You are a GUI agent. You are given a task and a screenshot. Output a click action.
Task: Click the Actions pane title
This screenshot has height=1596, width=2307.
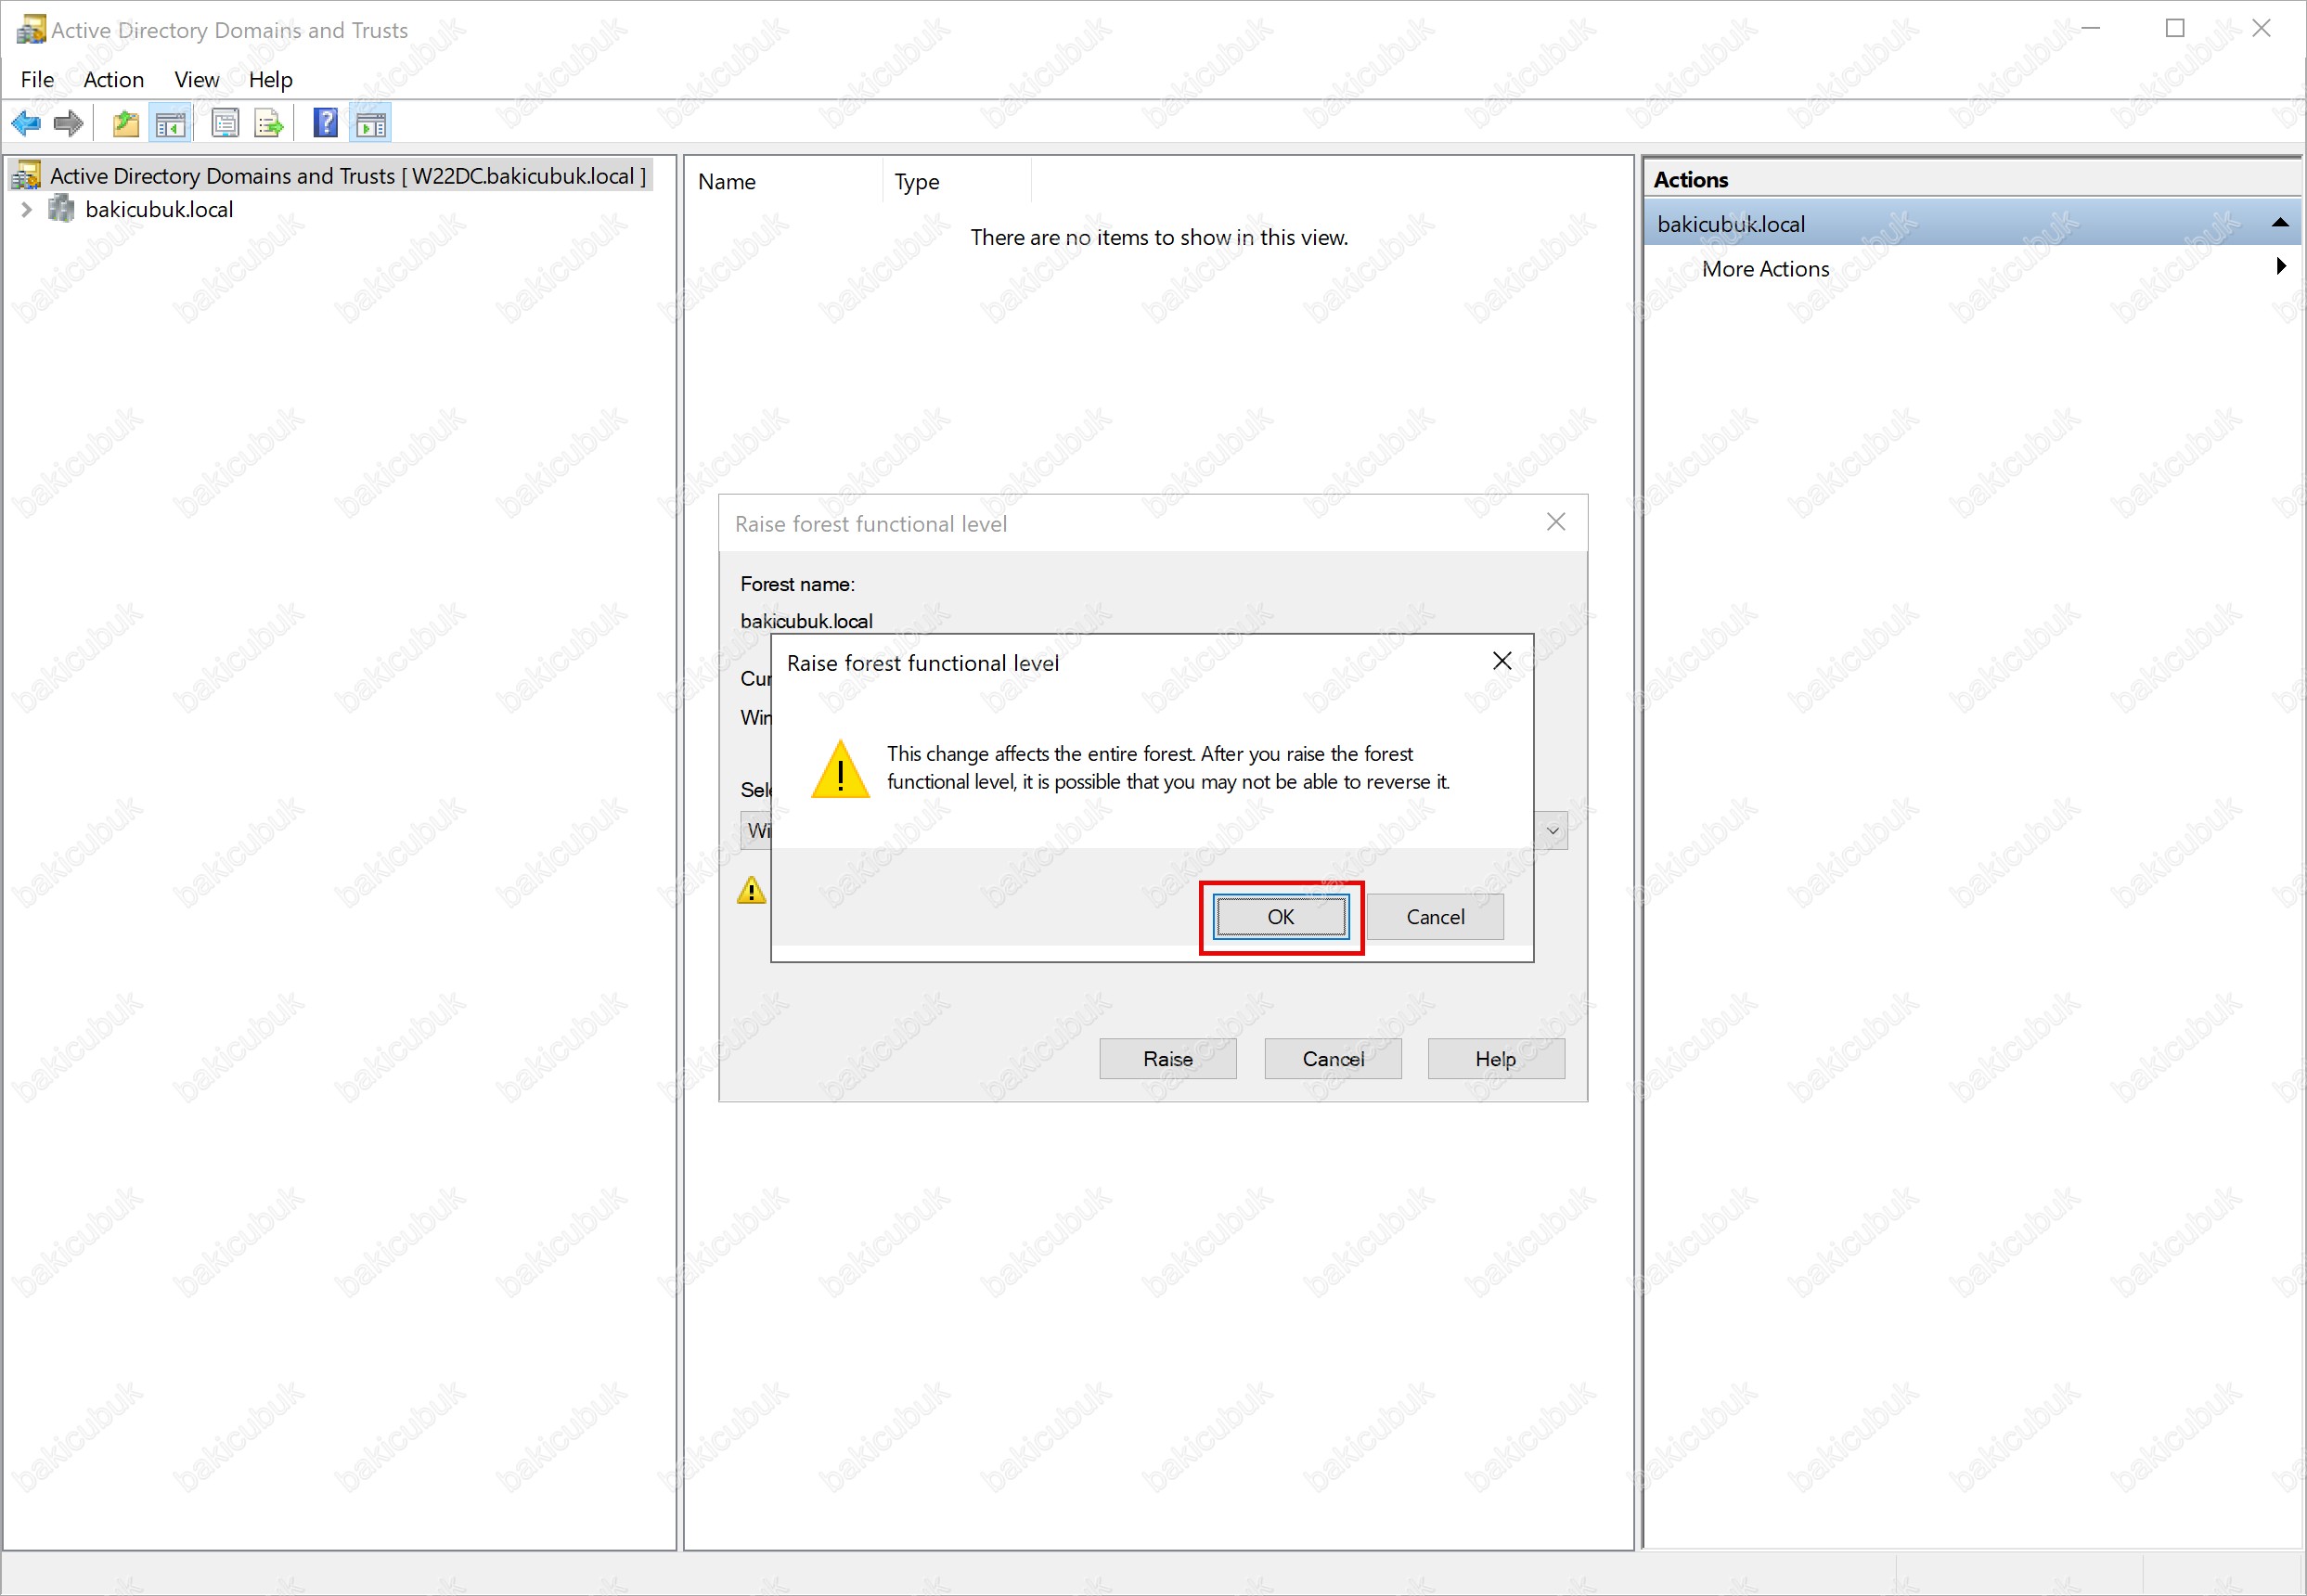(1690, 180)
